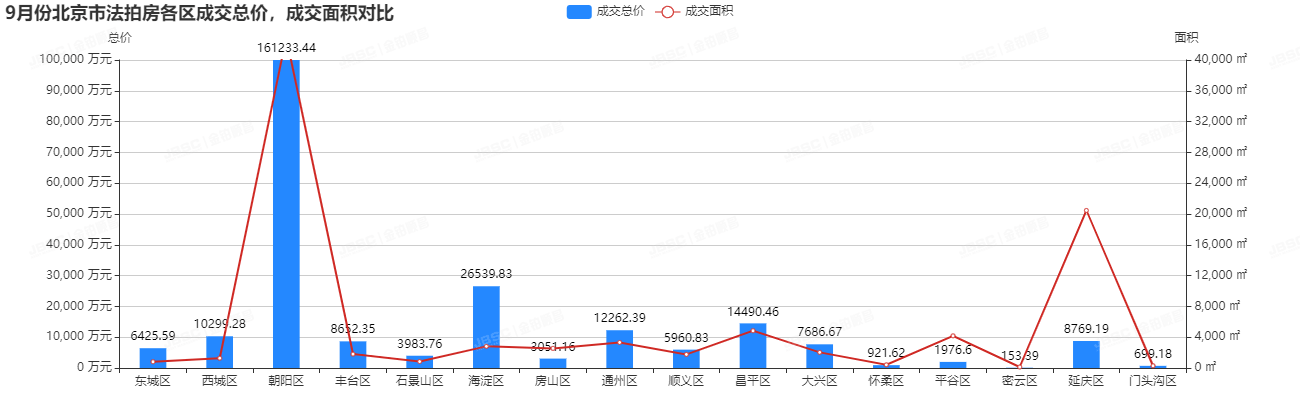Select the 昌平区 bar in the chart

753,345
